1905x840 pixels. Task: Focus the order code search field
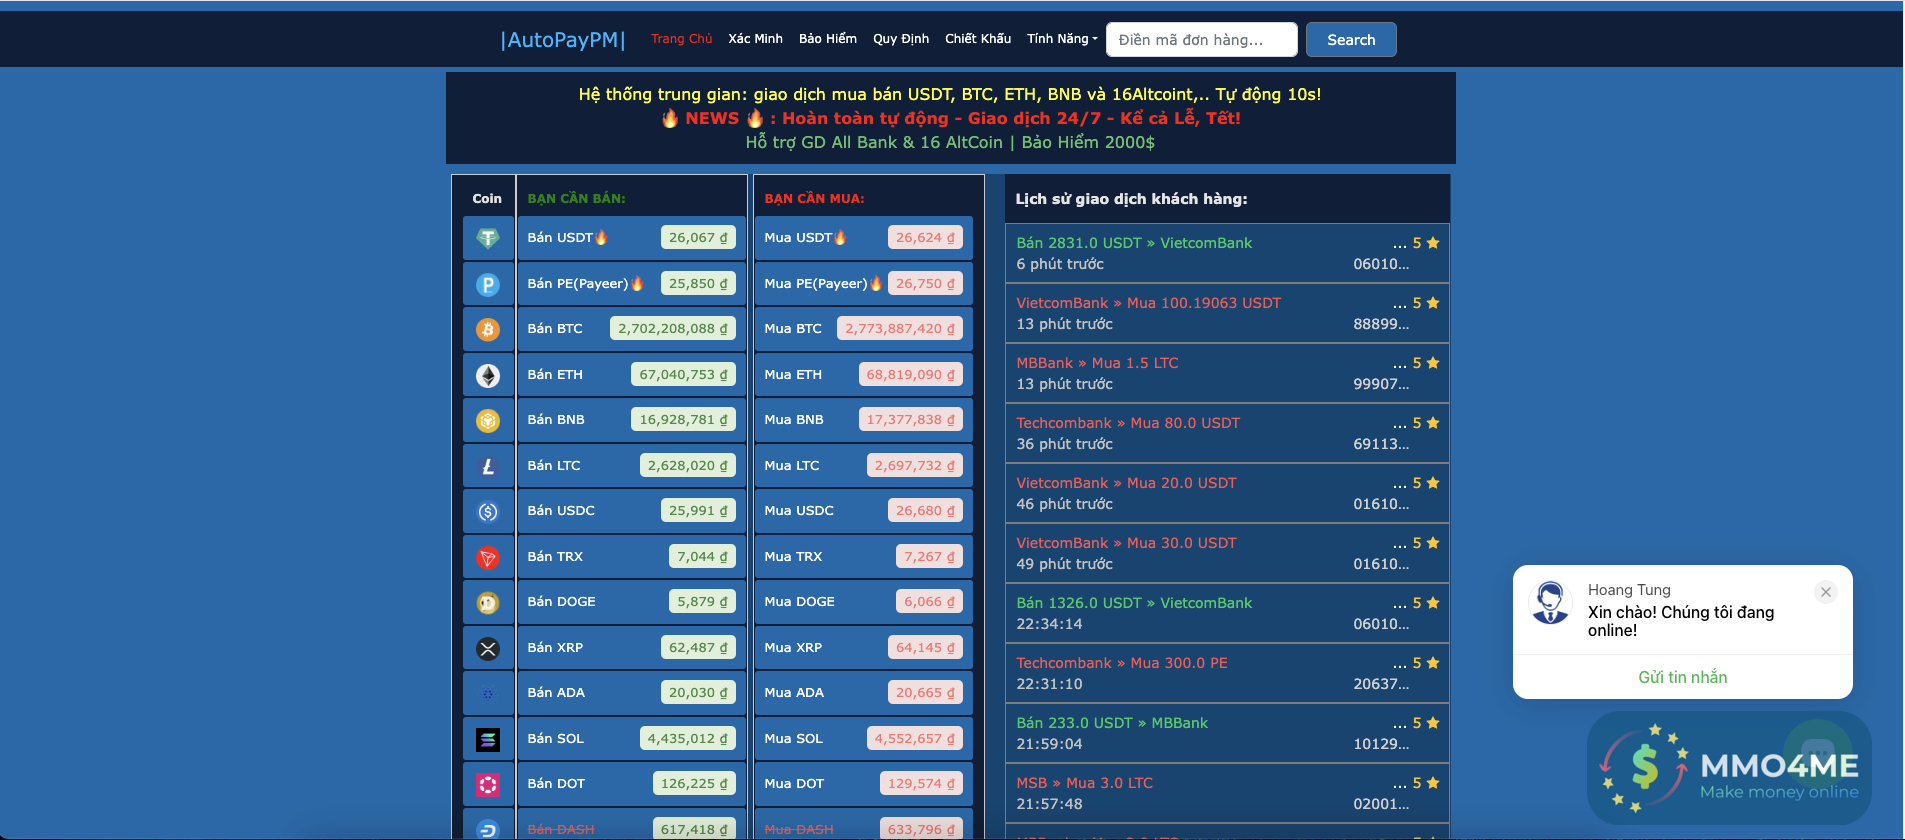(1202, 40)
